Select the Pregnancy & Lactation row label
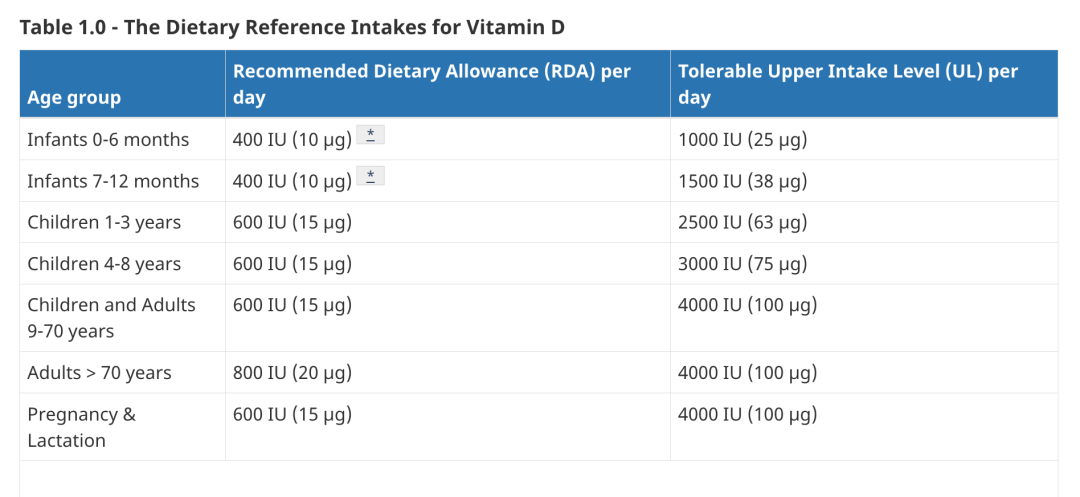Screen dimensions: 1080x497 tap(81, 427)
